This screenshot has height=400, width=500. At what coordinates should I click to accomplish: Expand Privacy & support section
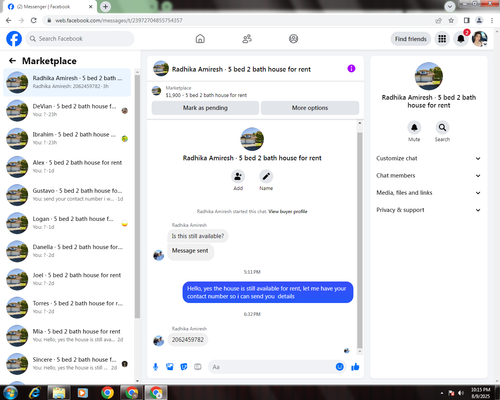[428, 210]
